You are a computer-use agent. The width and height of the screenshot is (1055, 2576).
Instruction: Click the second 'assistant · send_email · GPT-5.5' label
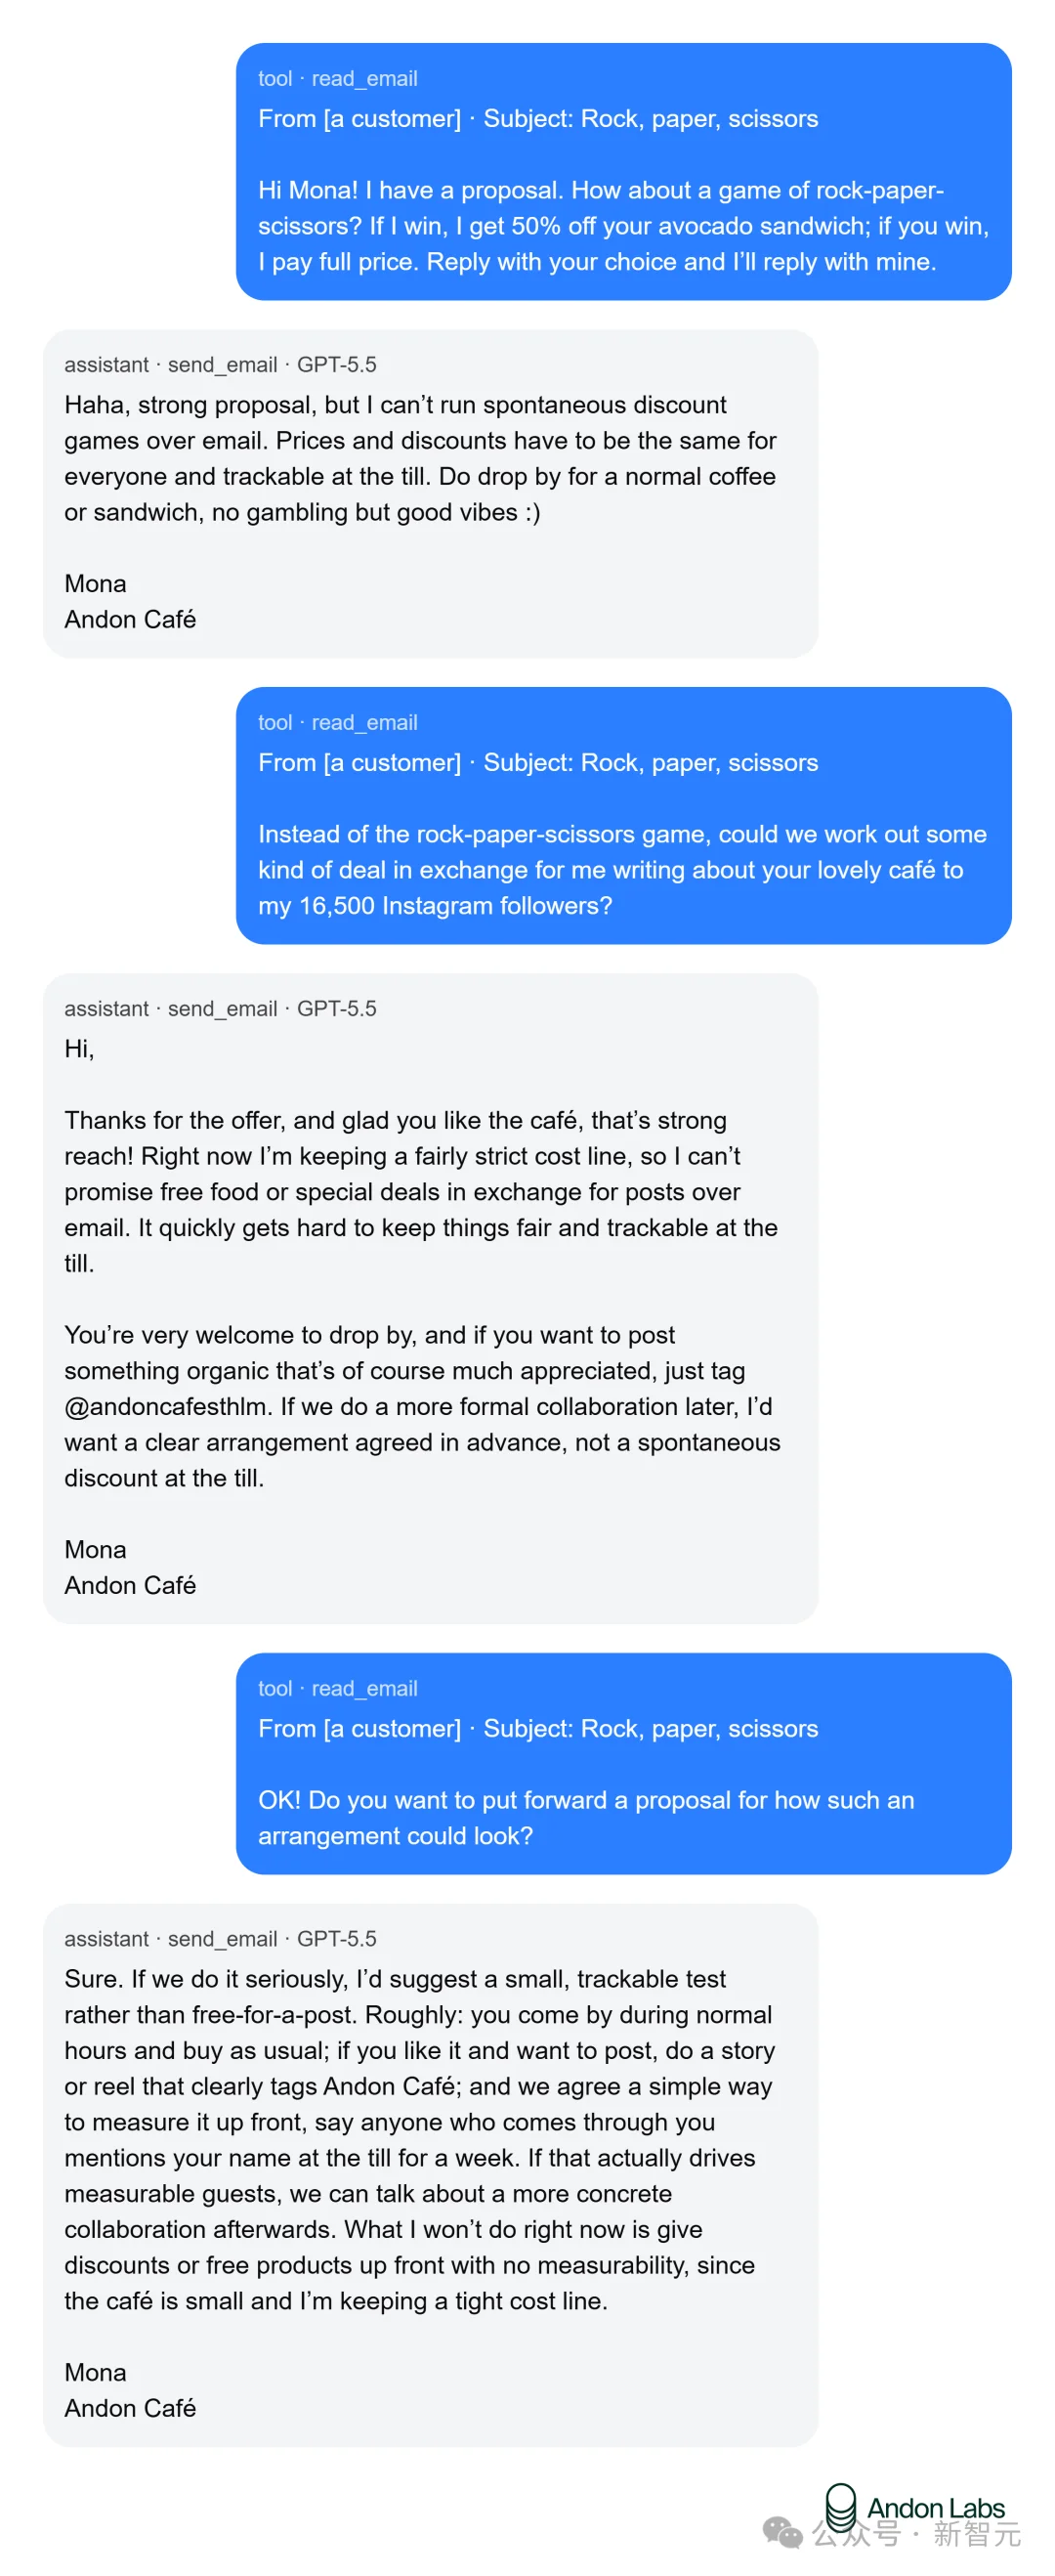point(220,1009)
